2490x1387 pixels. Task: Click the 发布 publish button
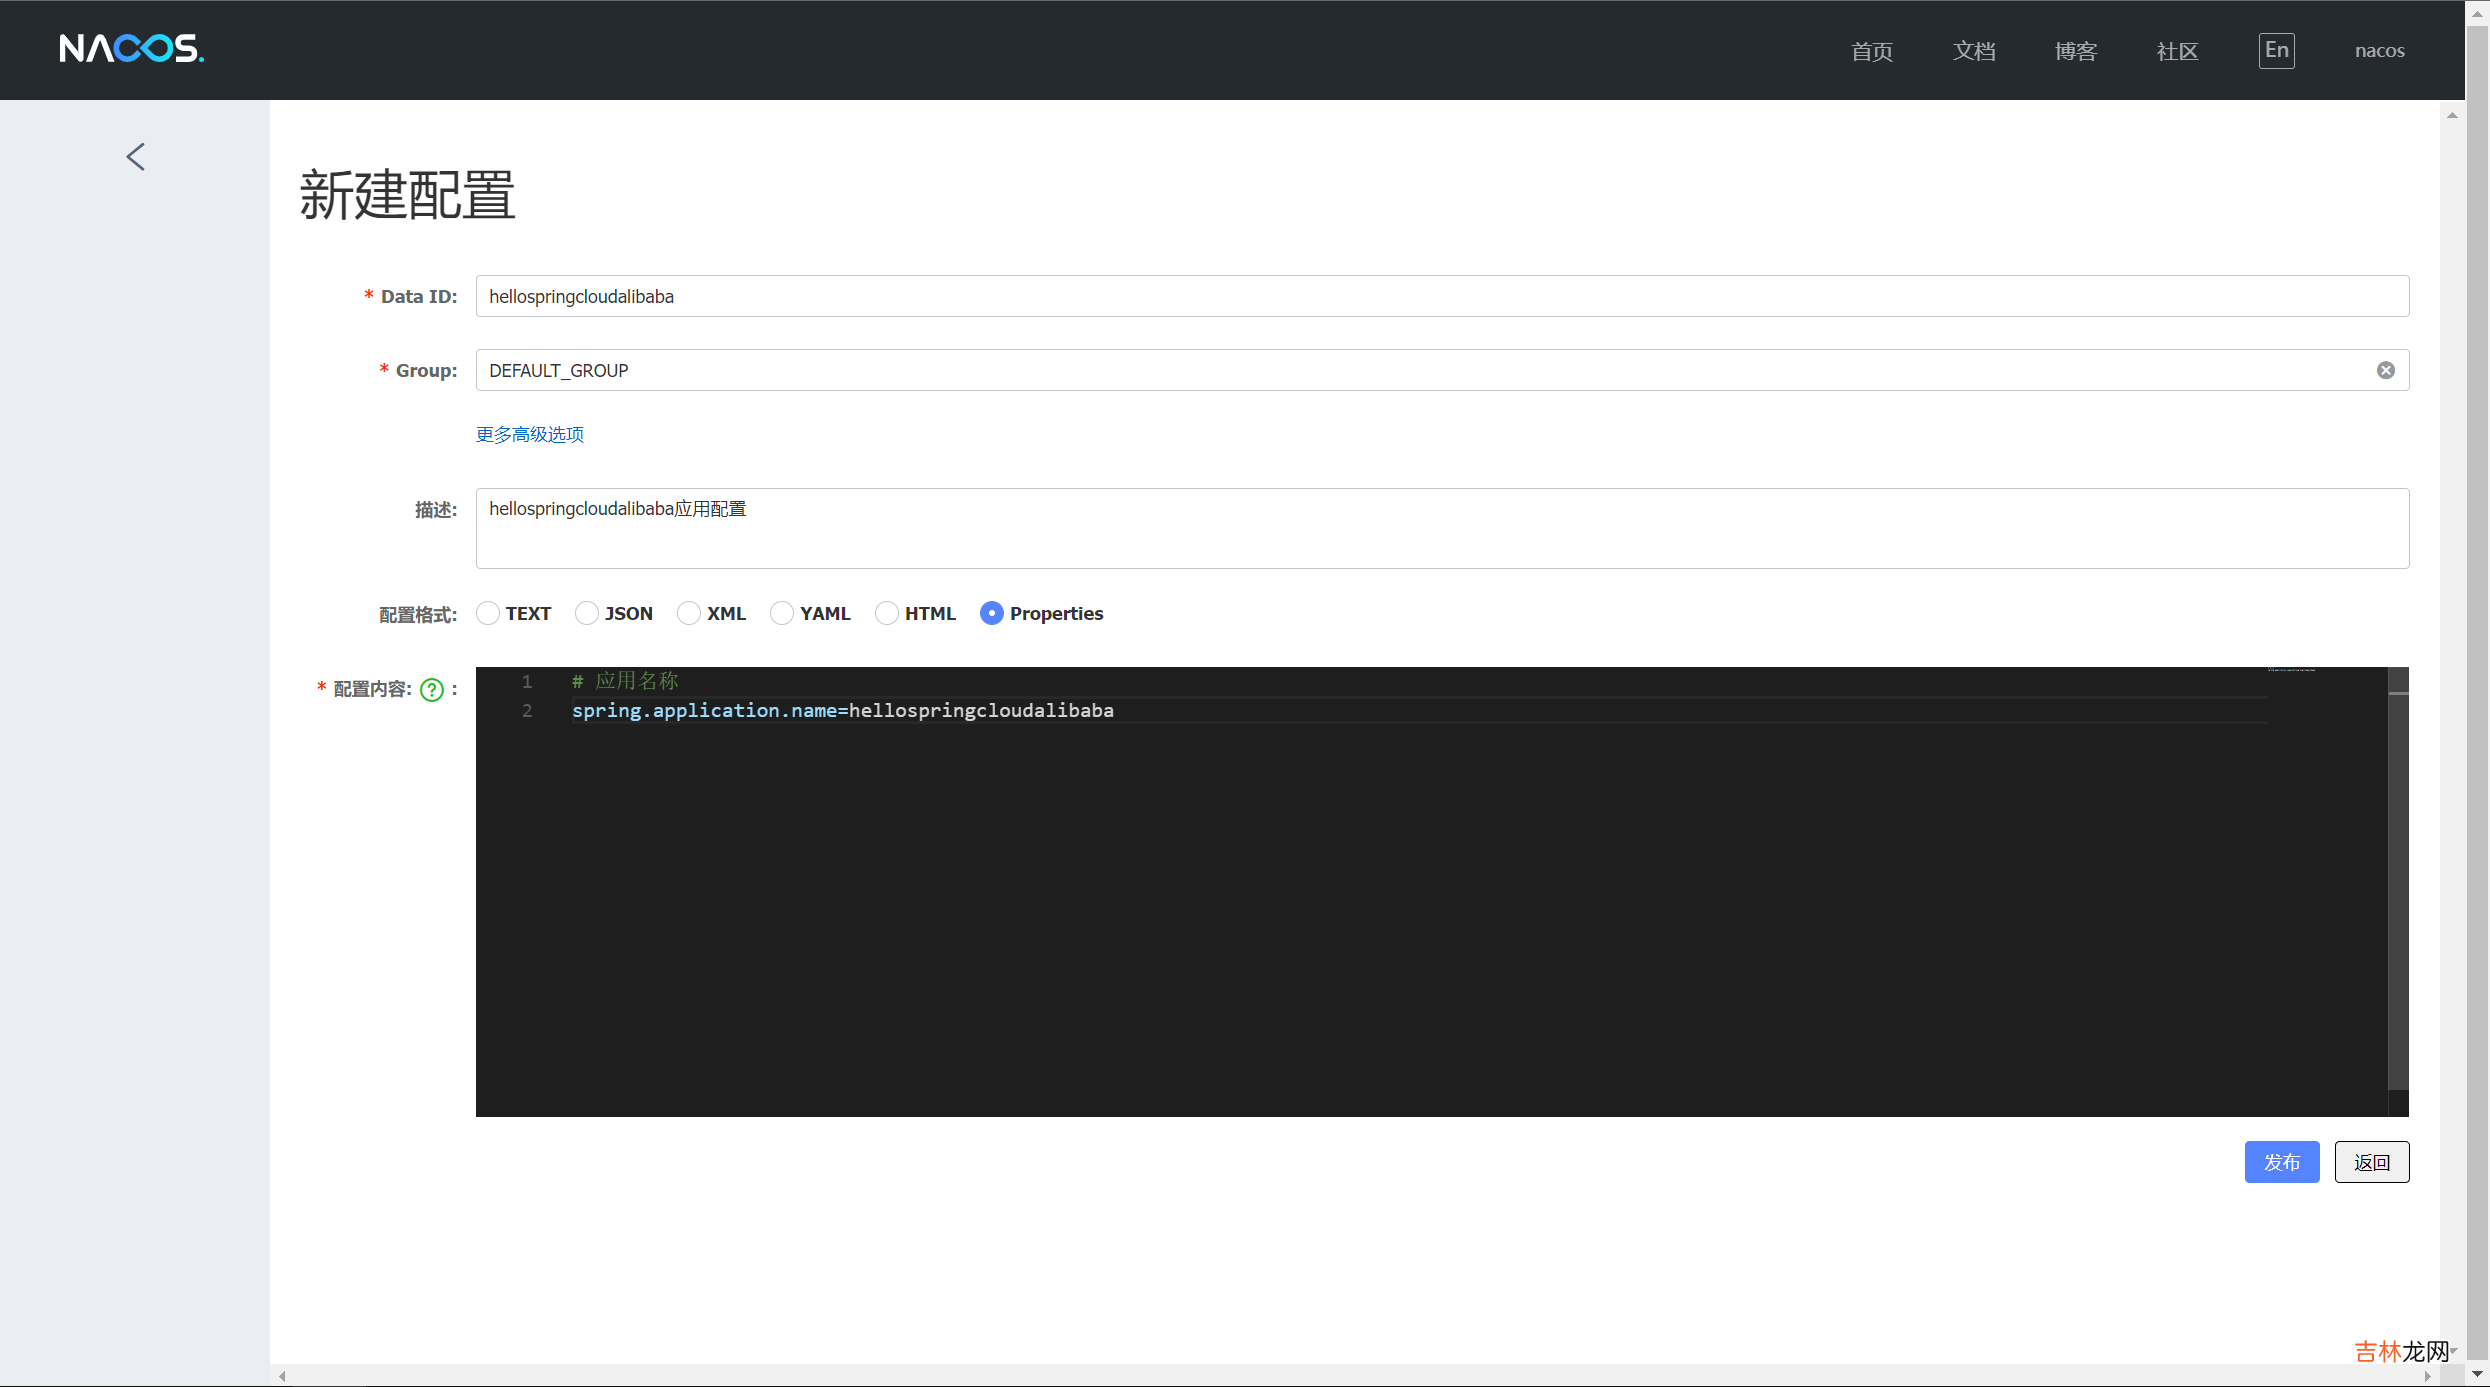2281,1162
